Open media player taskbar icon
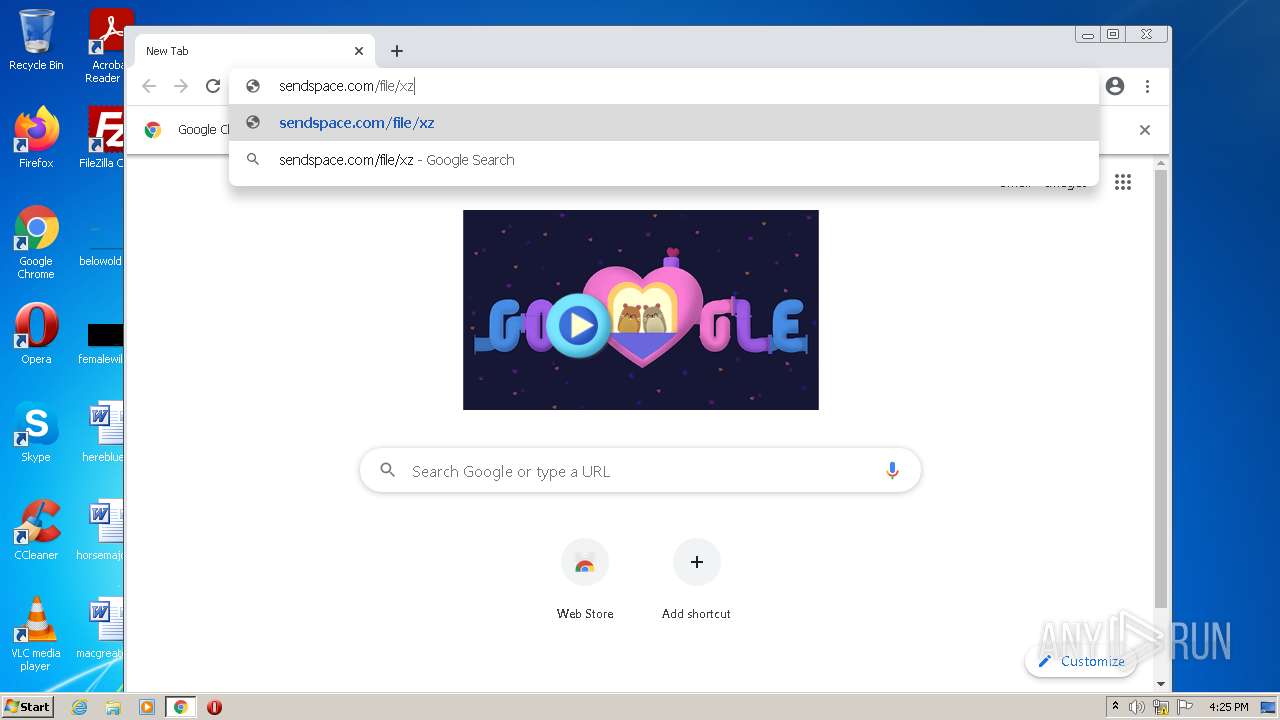This screenshot has width=1280, height=720. [x=147, y=707]
